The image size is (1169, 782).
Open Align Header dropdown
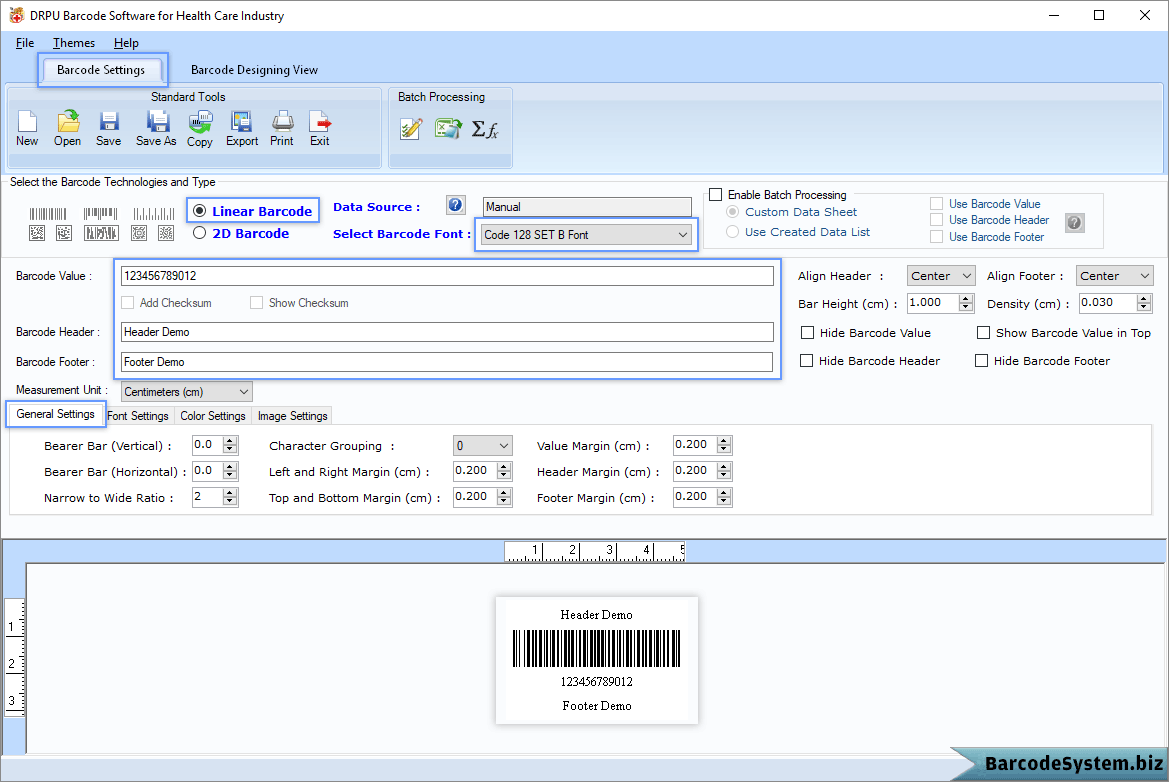[941, 276]
